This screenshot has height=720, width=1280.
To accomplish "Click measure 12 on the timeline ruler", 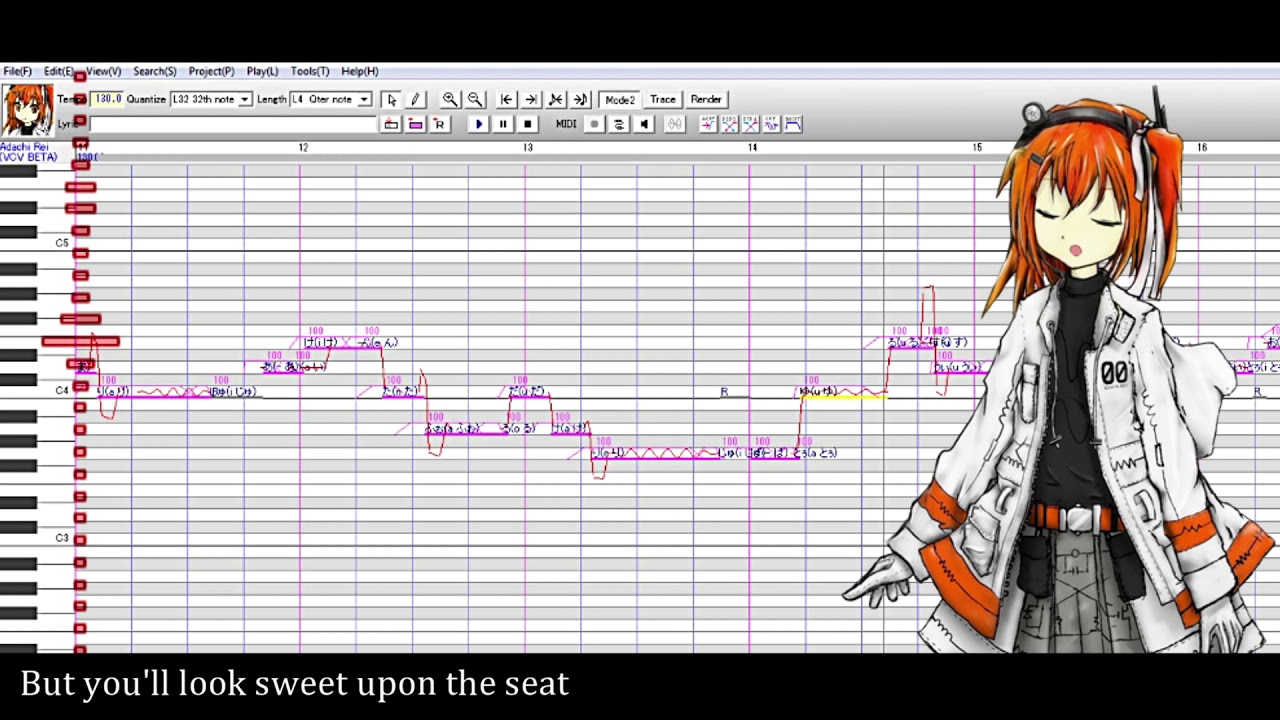I will tap(303, 148).
